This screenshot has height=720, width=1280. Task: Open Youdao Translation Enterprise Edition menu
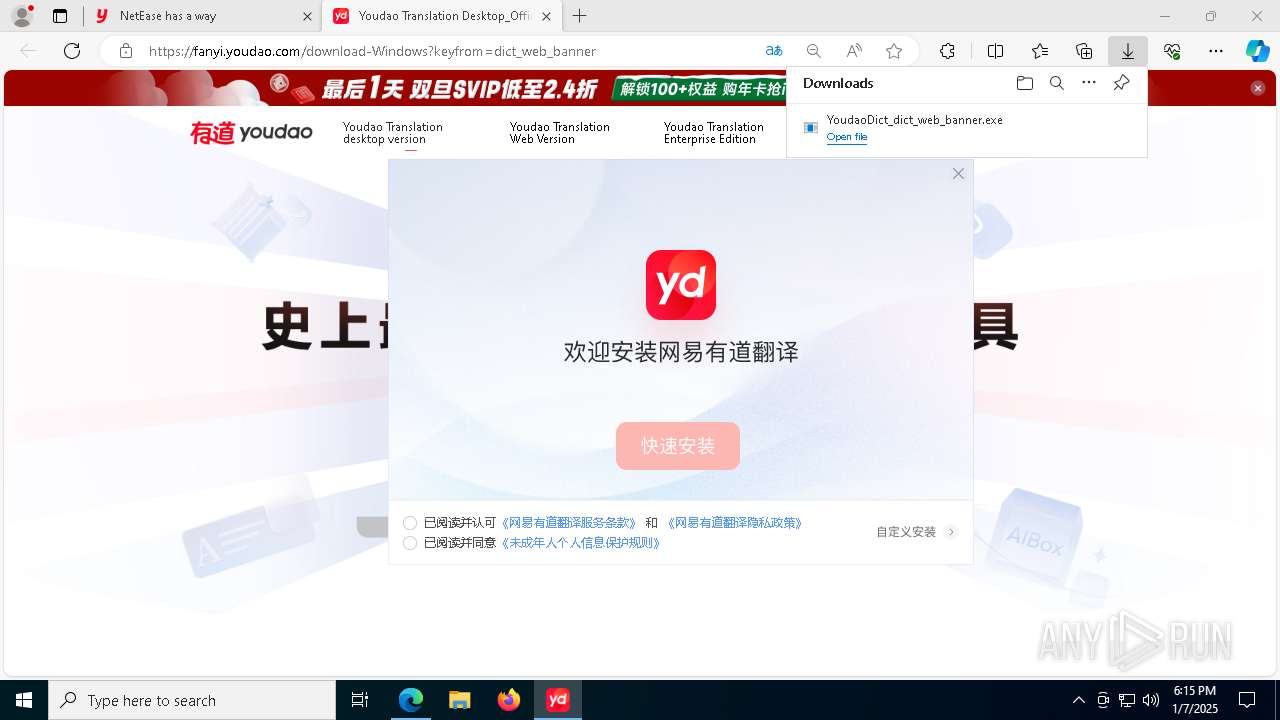tap(714, 133)
